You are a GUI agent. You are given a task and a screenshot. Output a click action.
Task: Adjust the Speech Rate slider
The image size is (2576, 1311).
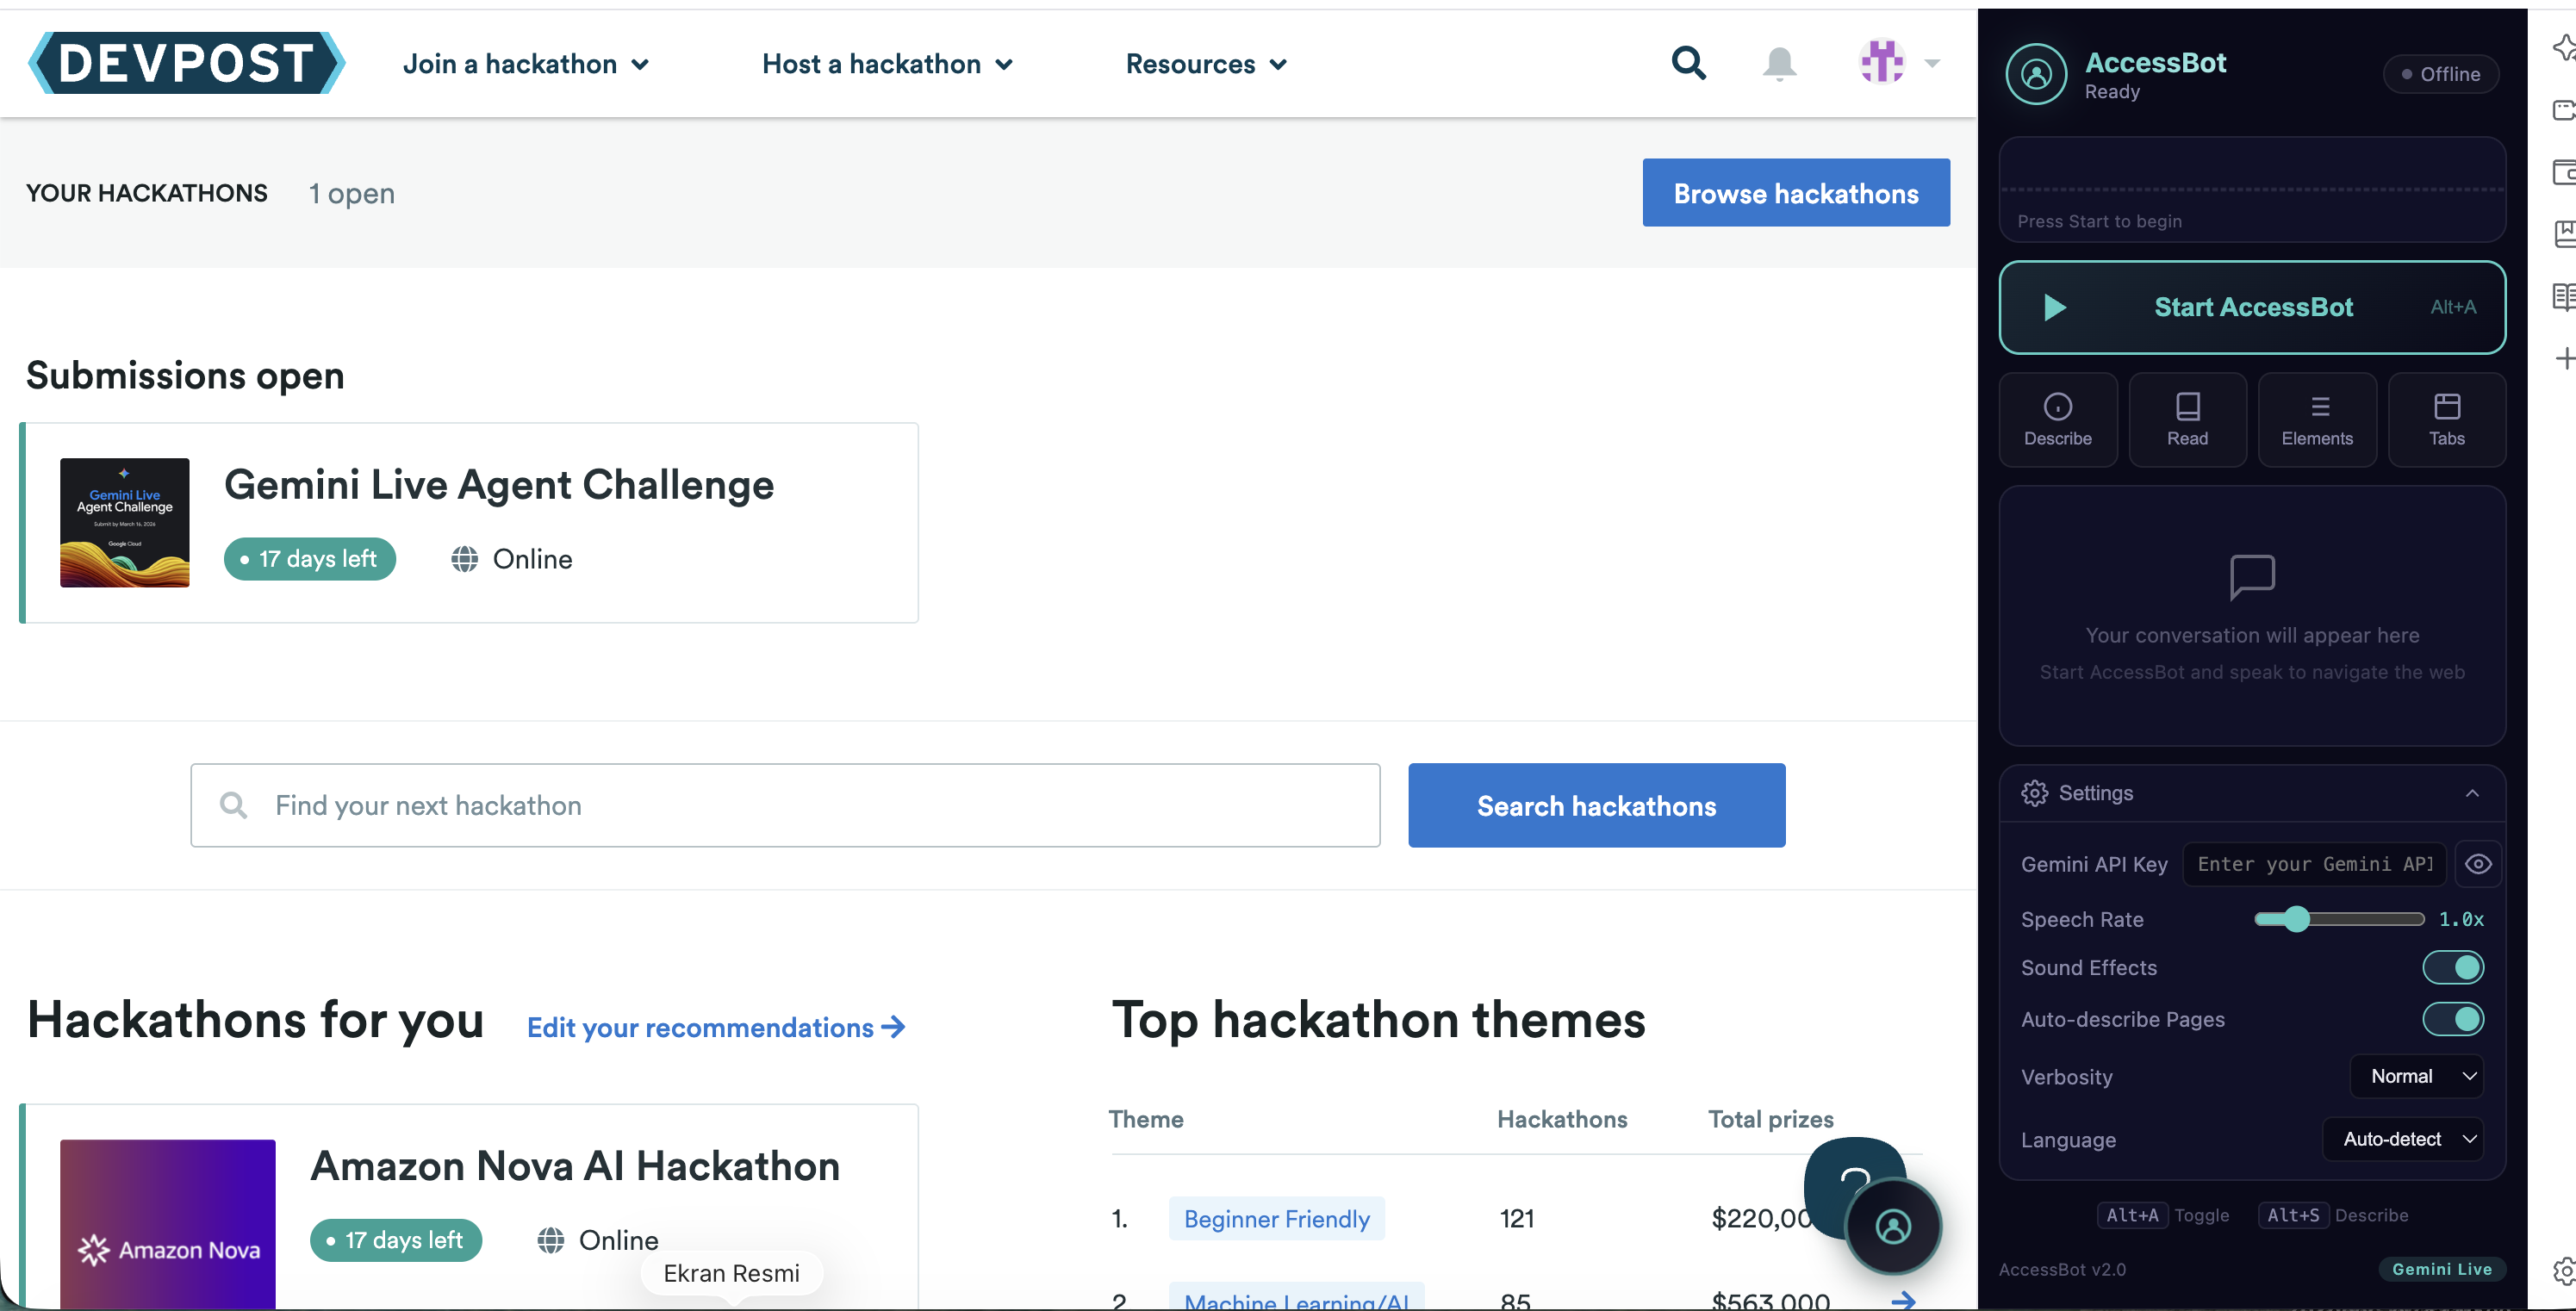coord(2296,919)
